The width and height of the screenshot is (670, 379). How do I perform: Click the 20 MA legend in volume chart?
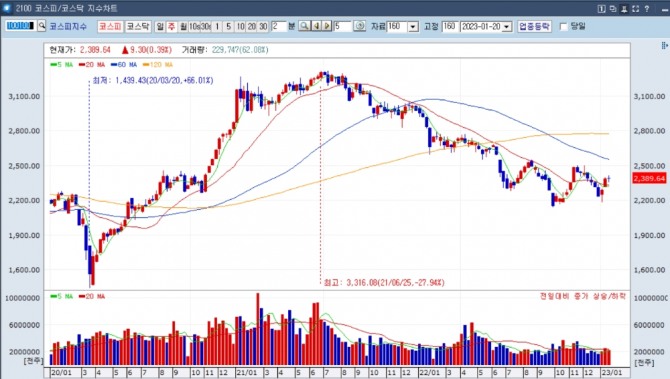[x=92, y=296]
